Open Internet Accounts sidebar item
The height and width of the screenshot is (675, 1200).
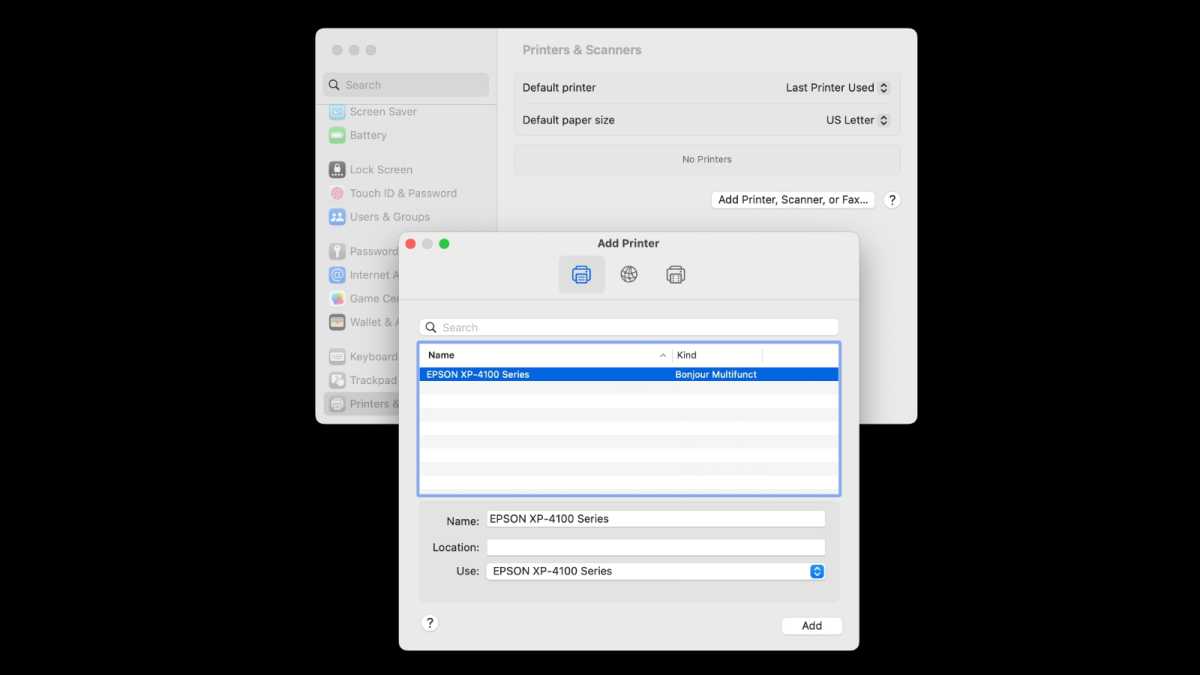pos(362,275)
